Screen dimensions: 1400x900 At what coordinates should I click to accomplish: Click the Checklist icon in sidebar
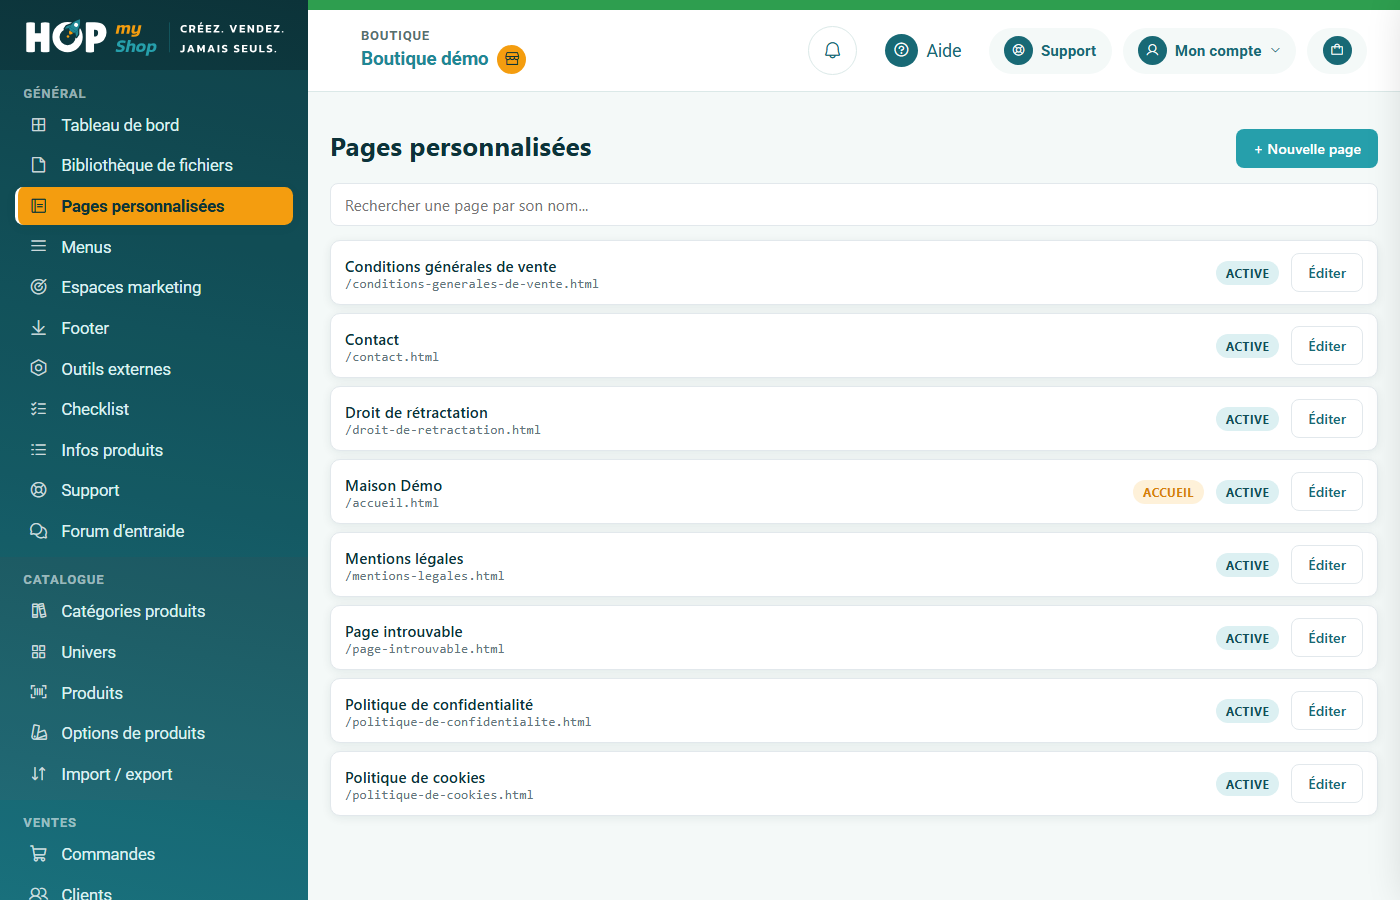tap(39, 409)
